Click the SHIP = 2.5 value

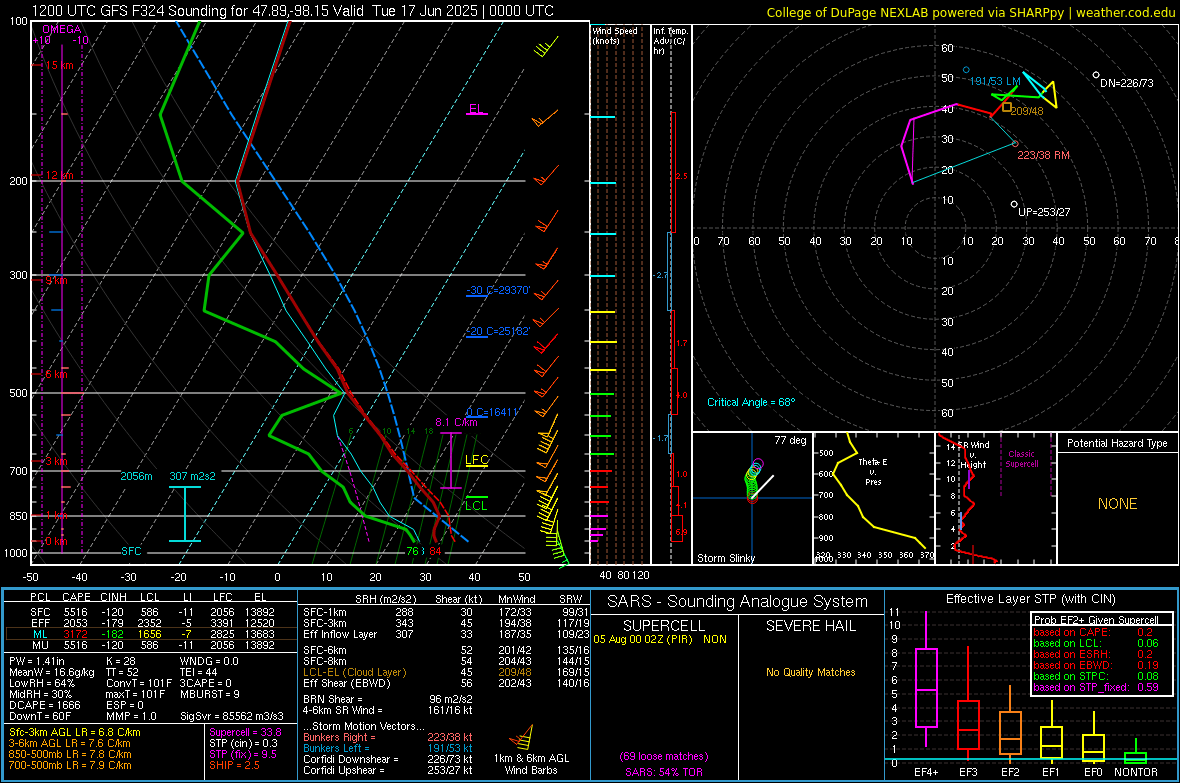point(234,765)
